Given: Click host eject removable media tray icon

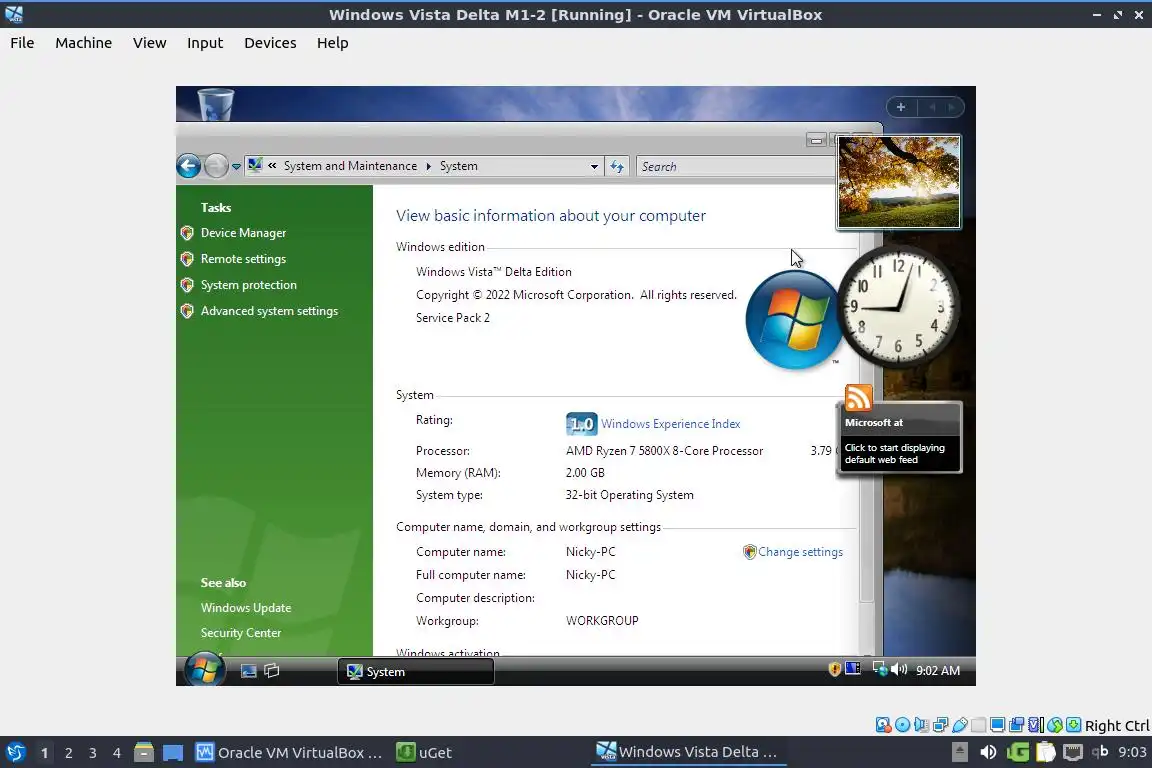Looking at the screenshot, I should pos(960,752).
